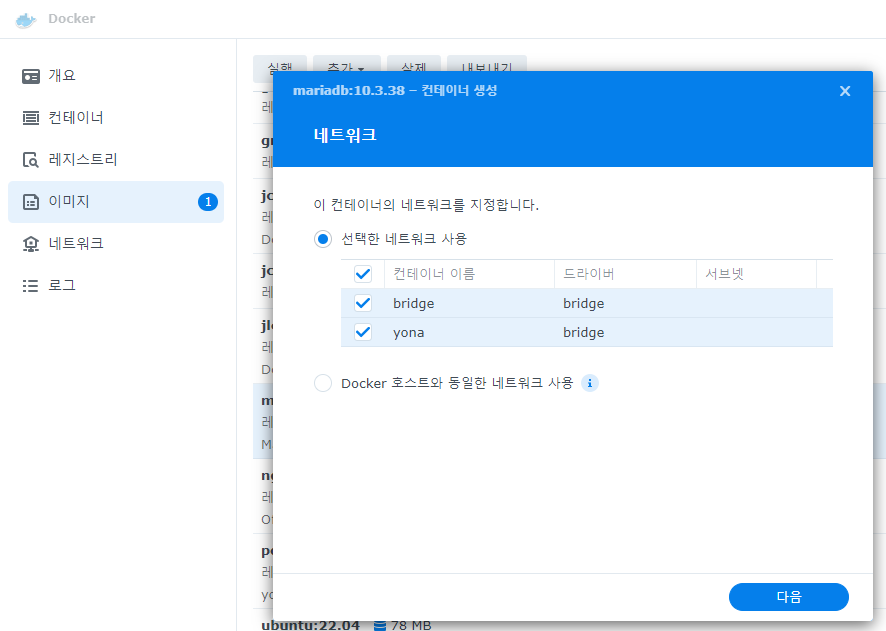Click the Docker title text
This screenshot has width=886, height=631.
pyautogui.click(x=72, y=19)
